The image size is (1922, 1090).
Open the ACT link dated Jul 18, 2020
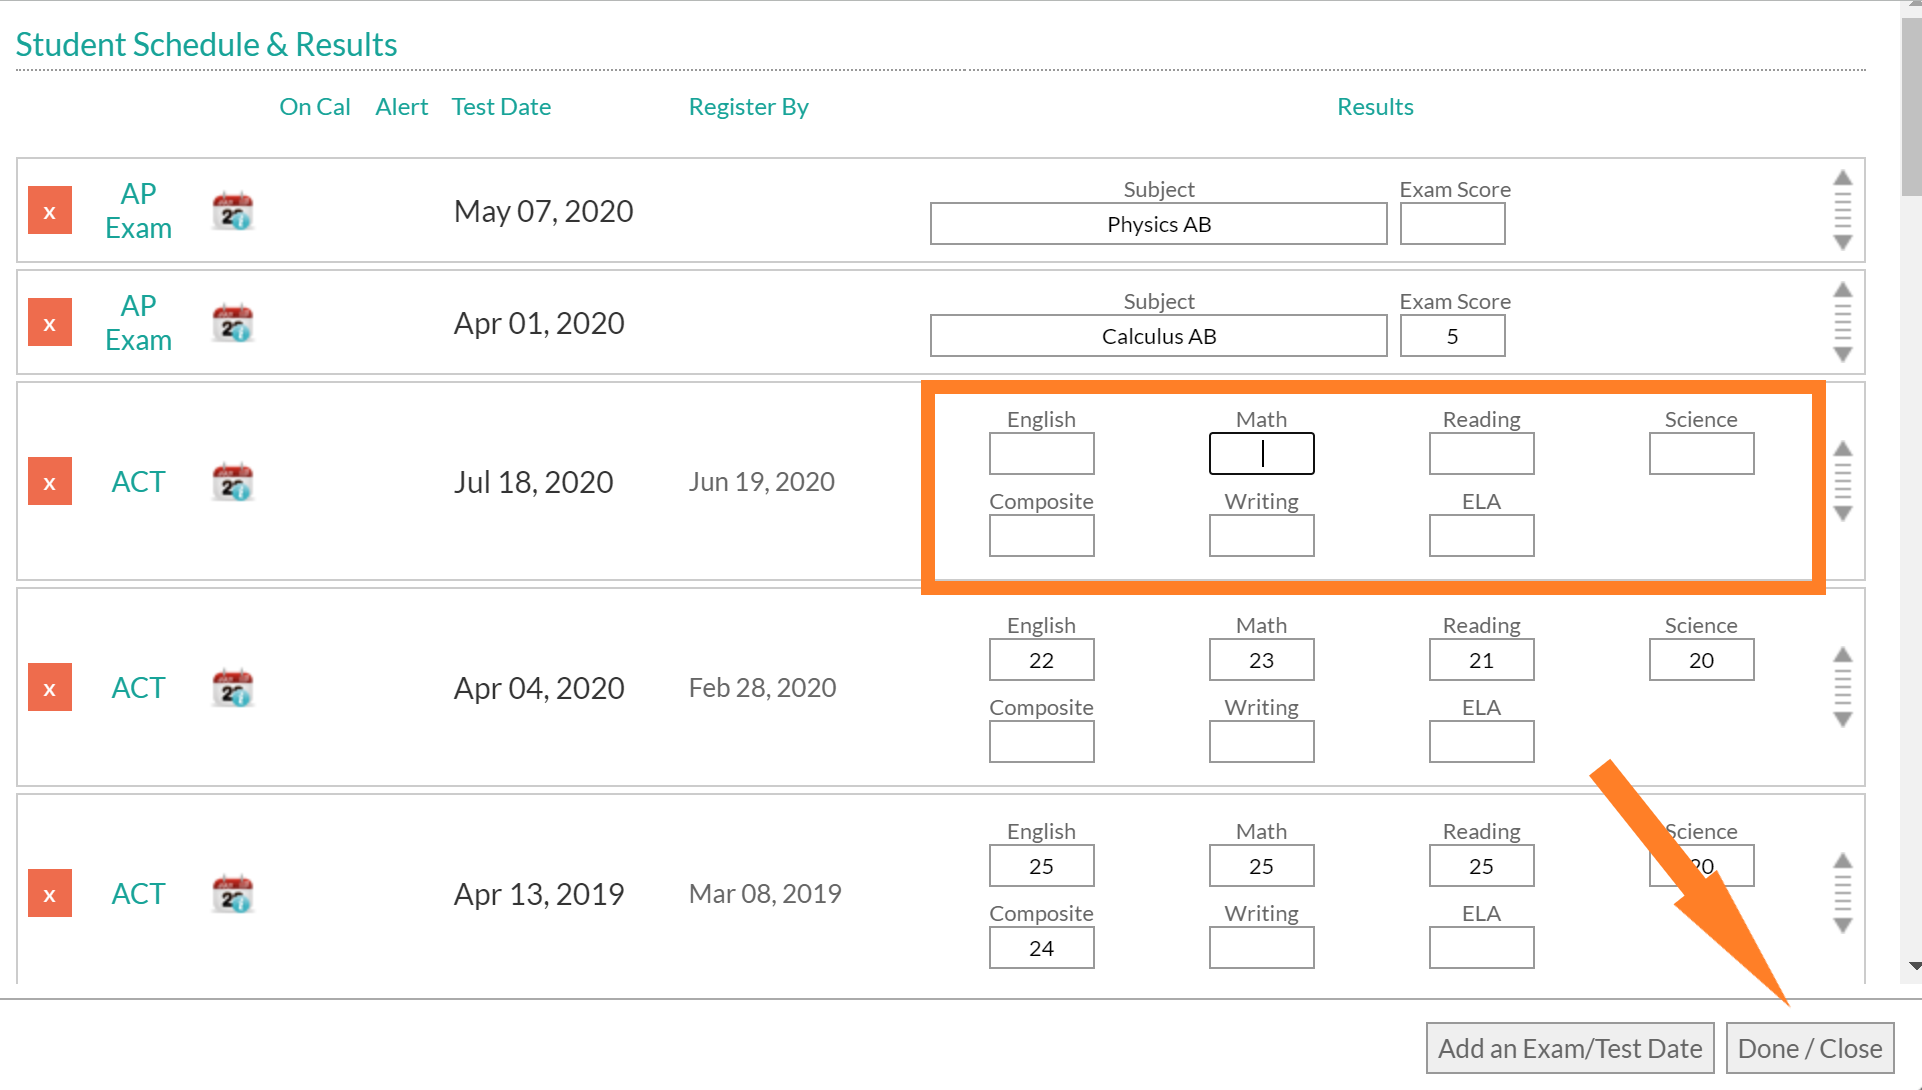coord(138,482)
